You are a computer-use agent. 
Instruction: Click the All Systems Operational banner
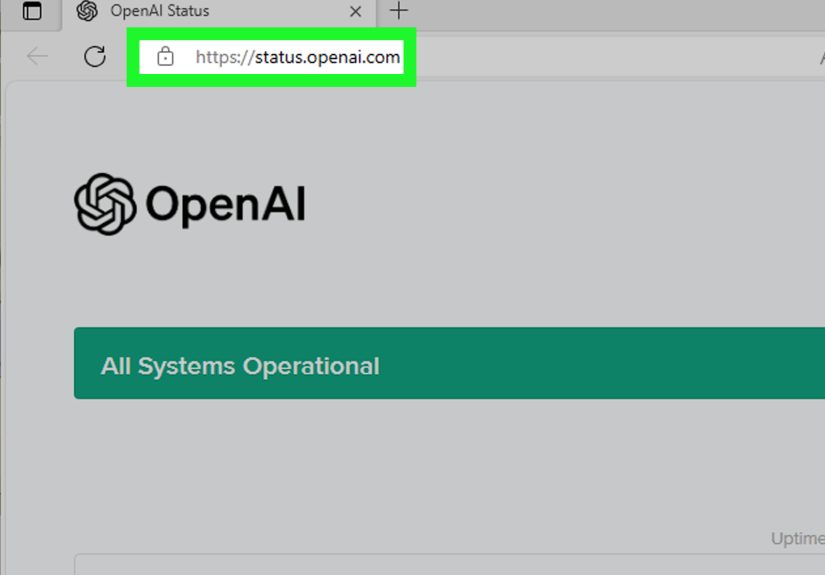point(449,363)
